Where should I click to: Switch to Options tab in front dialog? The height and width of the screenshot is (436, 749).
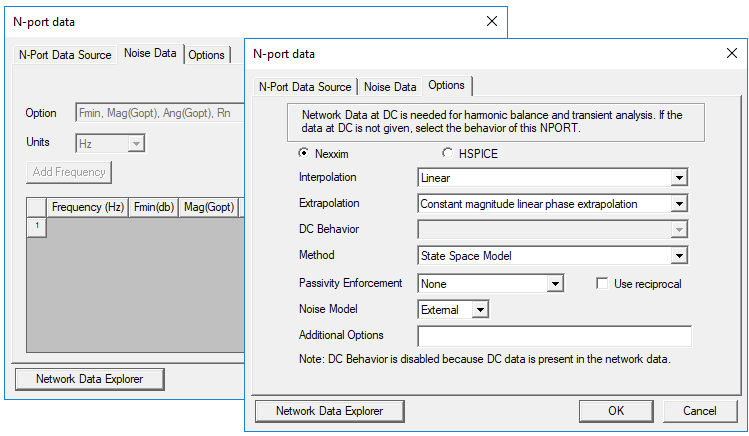click(446, 85)
